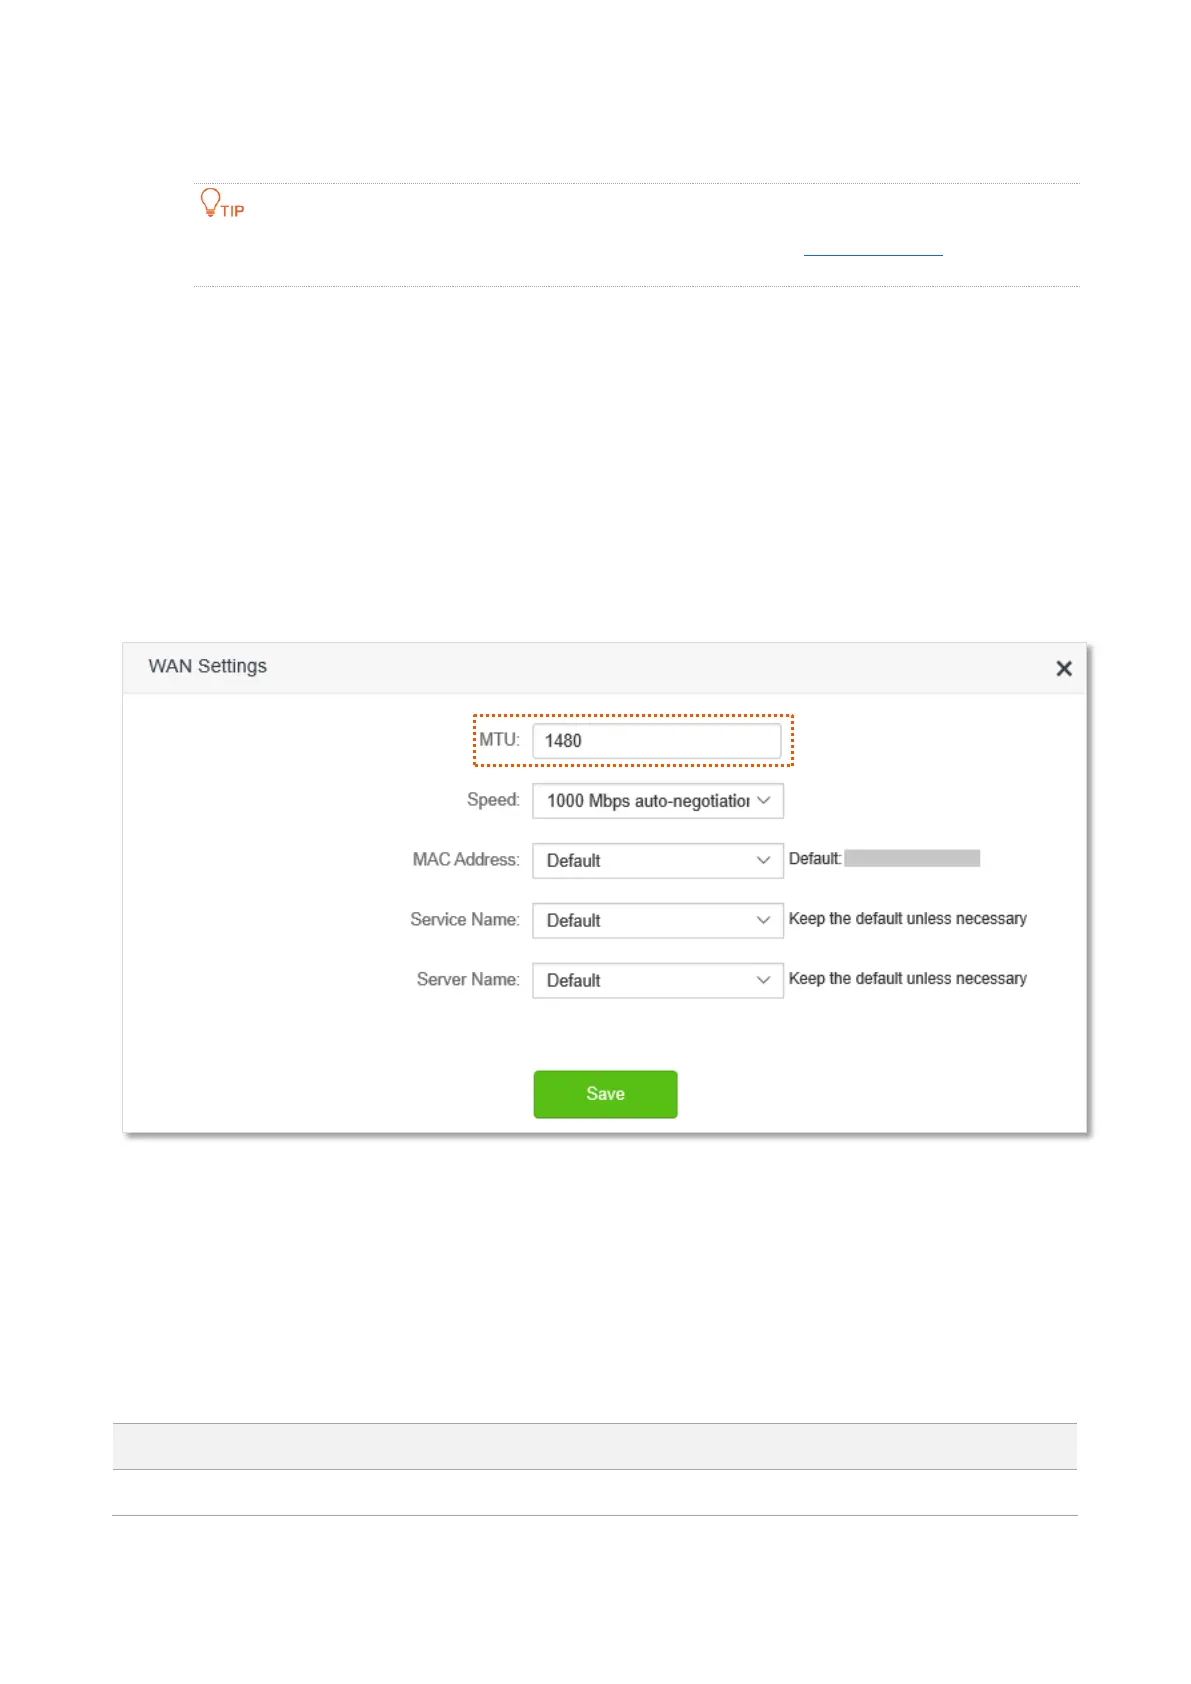This screenshot has height=1684, width=1191.
Task: Open the MAC Address dropdown
Action: tap(658, 861)
